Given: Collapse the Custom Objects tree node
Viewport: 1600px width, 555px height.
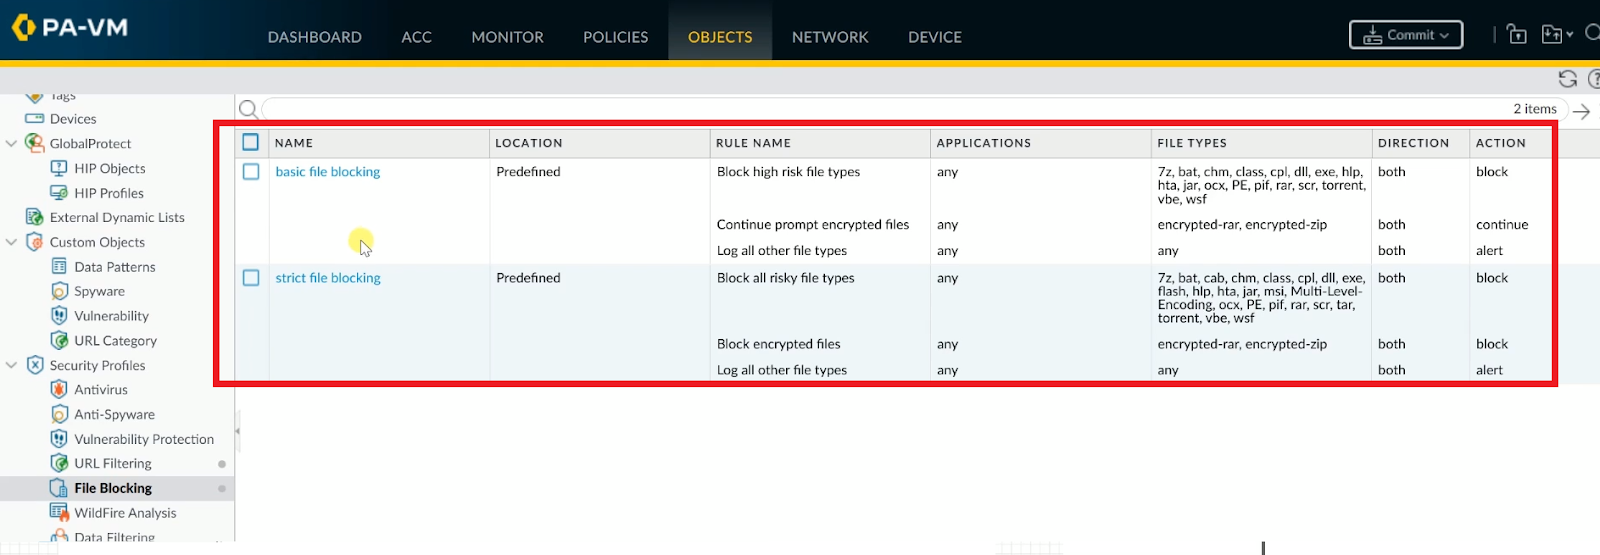Looking at the screenshot, I should pos(11,242).
